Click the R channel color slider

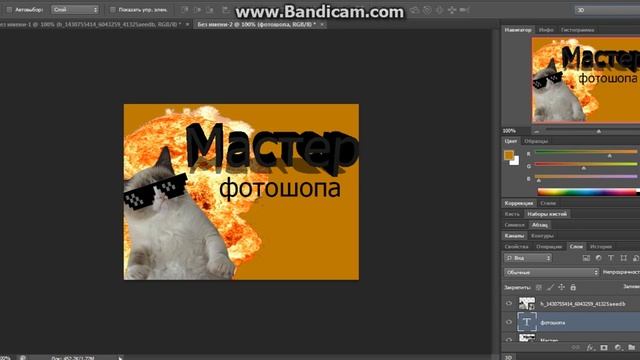586,152
